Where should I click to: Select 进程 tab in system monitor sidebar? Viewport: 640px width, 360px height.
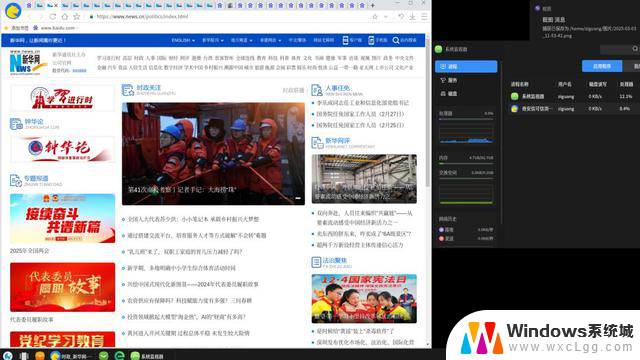(466, 67)
